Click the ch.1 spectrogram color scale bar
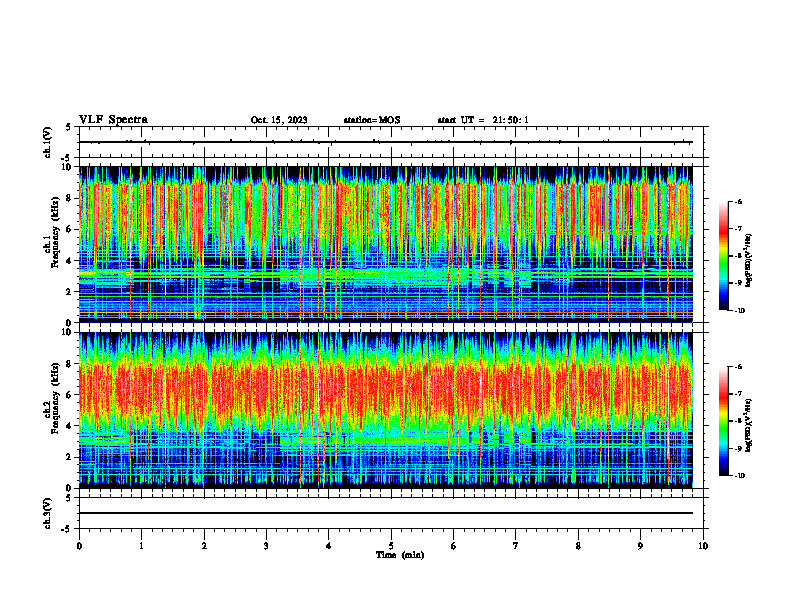Viewport: 792px width, 612px height. [x=723, y=256]
